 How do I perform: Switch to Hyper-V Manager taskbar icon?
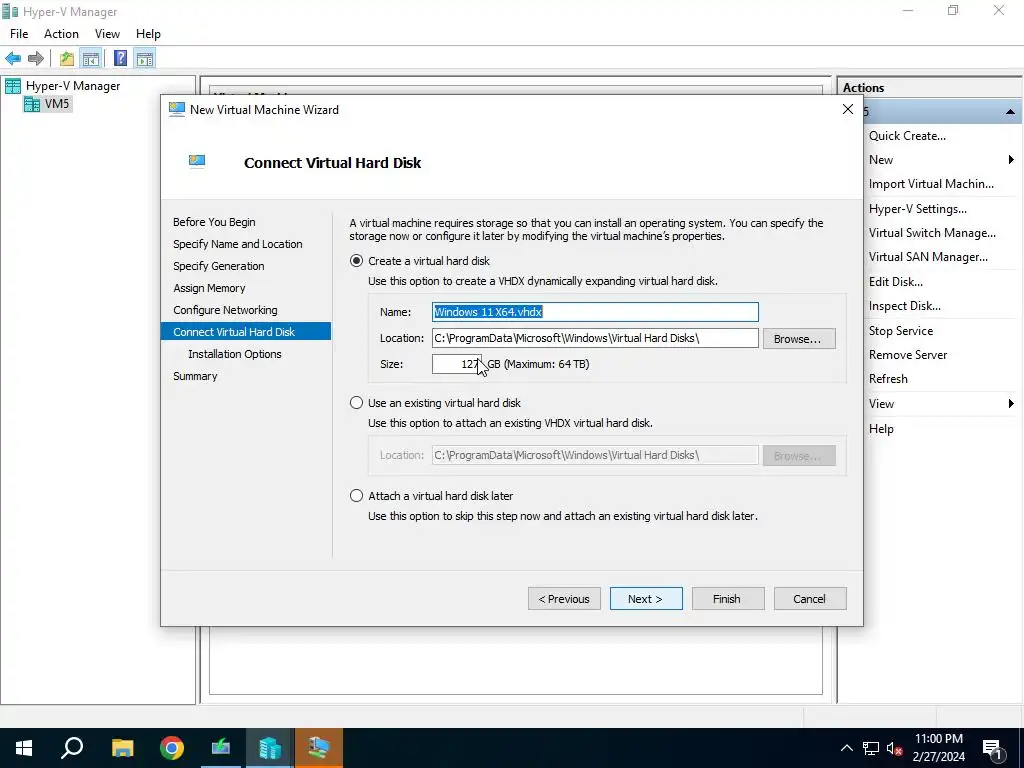pos(270,748)
